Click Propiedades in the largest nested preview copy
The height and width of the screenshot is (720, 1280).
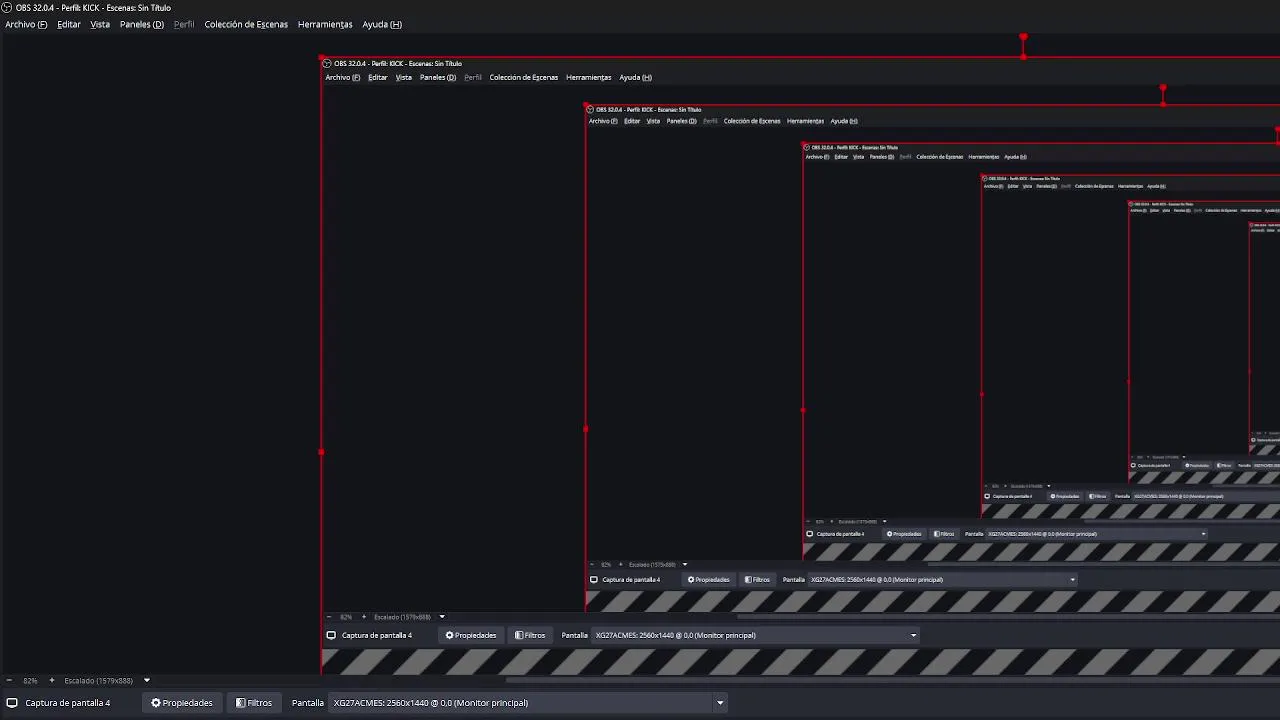coord(471,635)
